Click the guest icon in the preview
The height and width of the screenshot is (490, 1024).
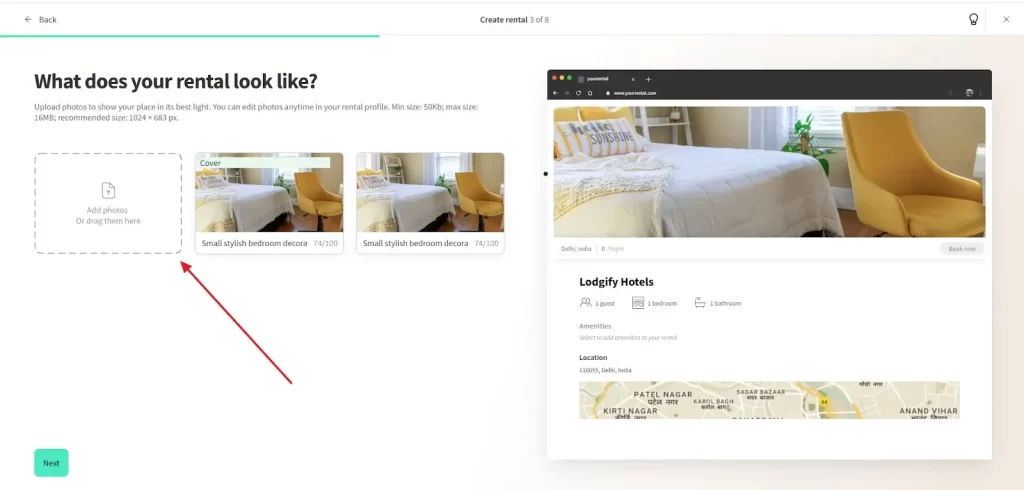[x=585, y=303]
